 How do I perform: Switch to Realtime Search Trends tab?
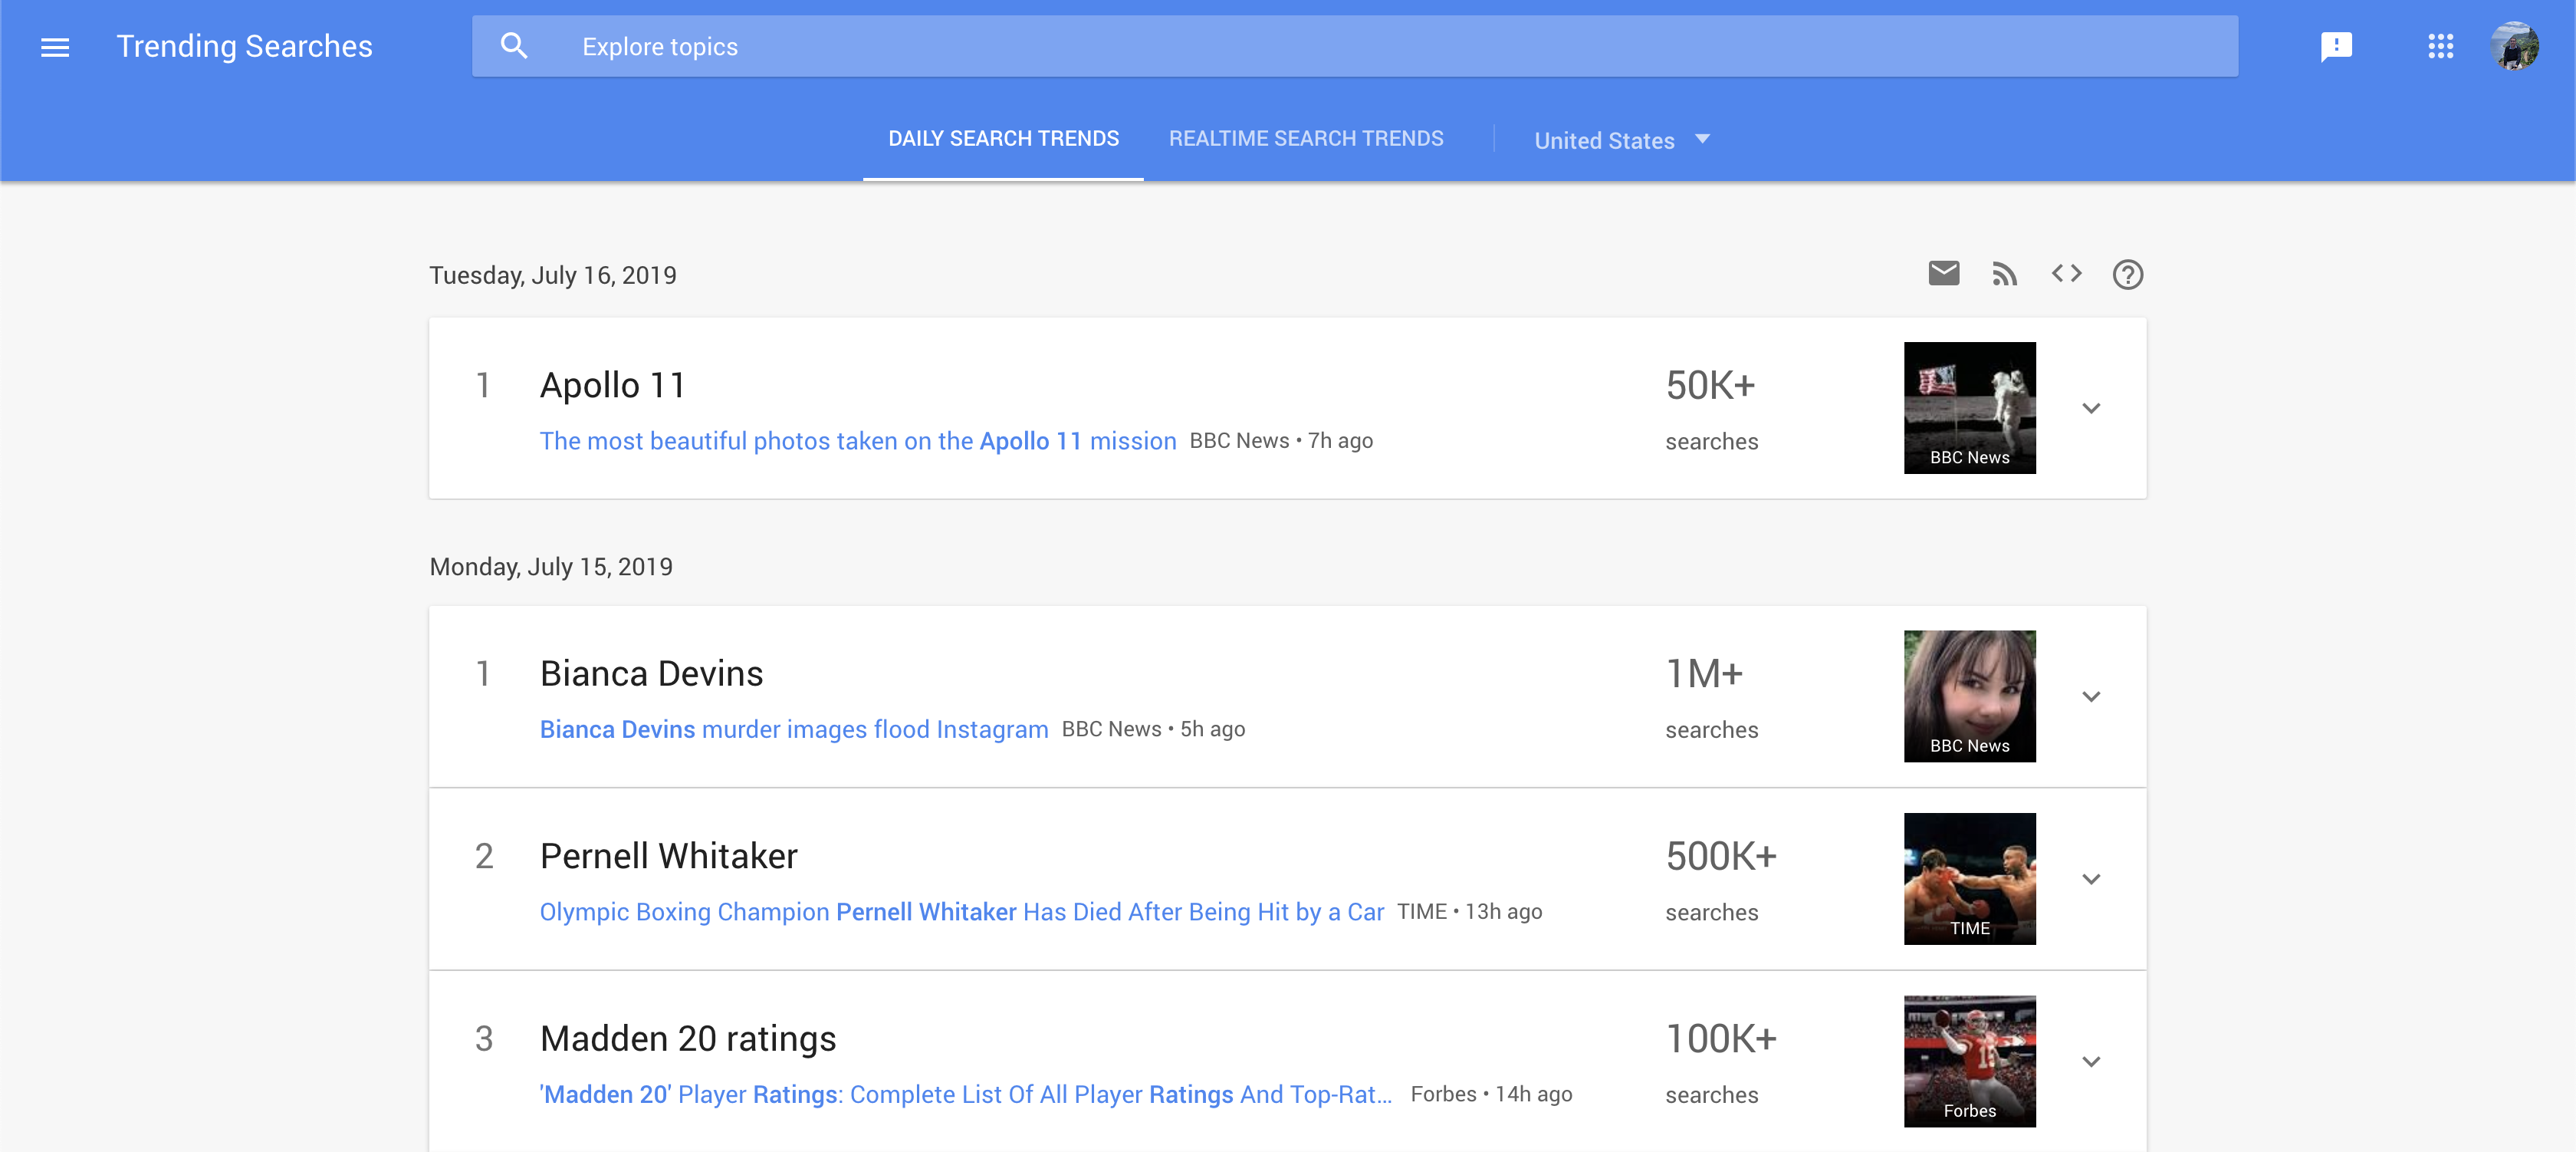tap(1305, 139)
